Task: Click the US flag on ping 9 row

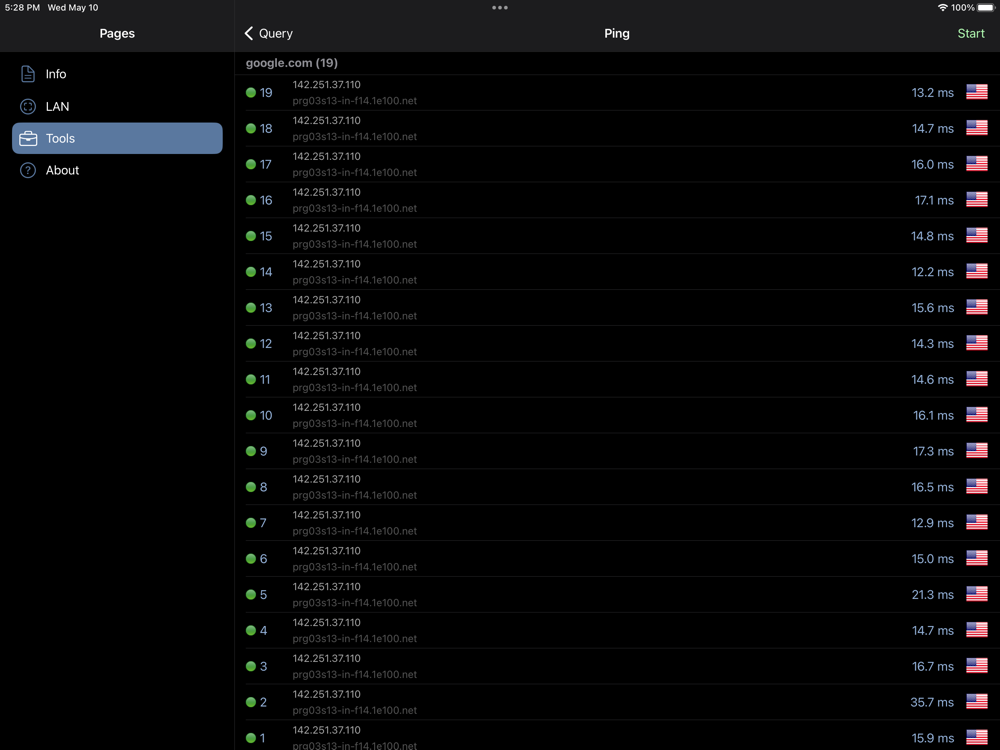Action: click(976, 451)
